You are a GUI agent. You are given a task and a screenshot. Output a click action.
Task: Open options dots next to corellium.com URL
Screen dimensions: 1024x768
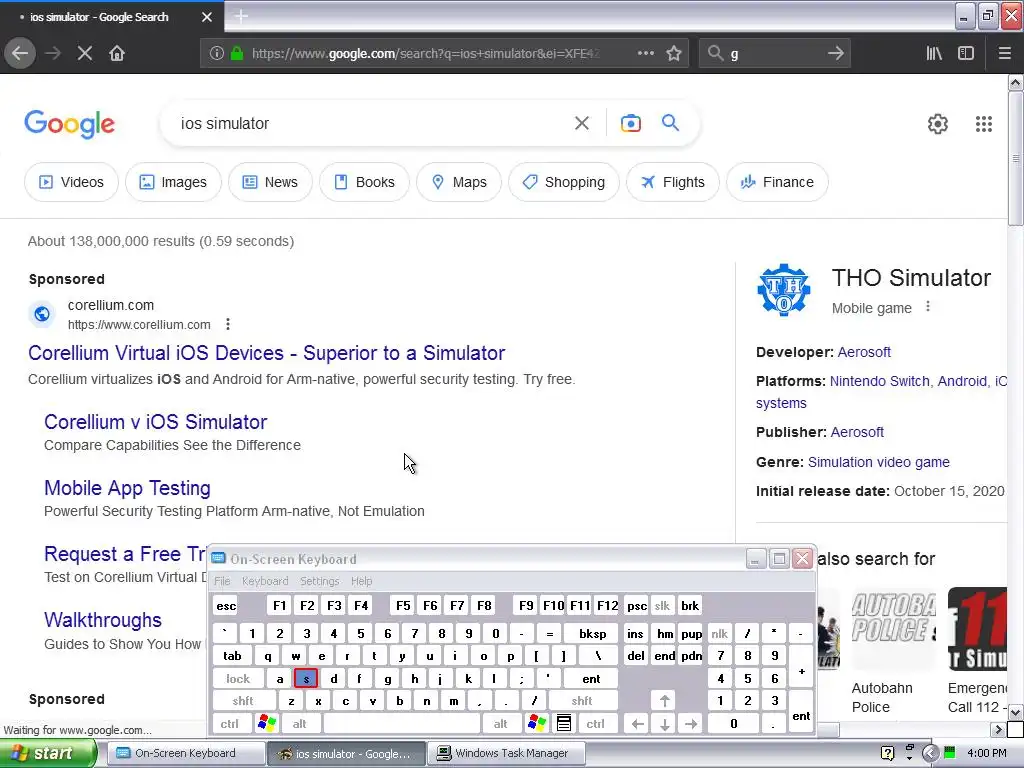coord(227,324)
